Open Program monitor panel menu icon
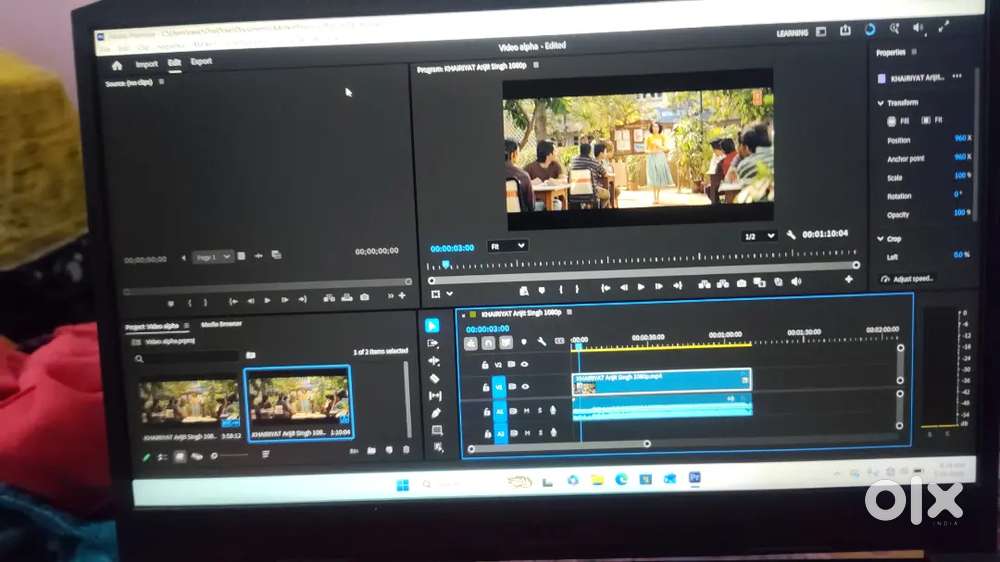The height and width of the screenshot is (562, 1000). click(536, 65)
